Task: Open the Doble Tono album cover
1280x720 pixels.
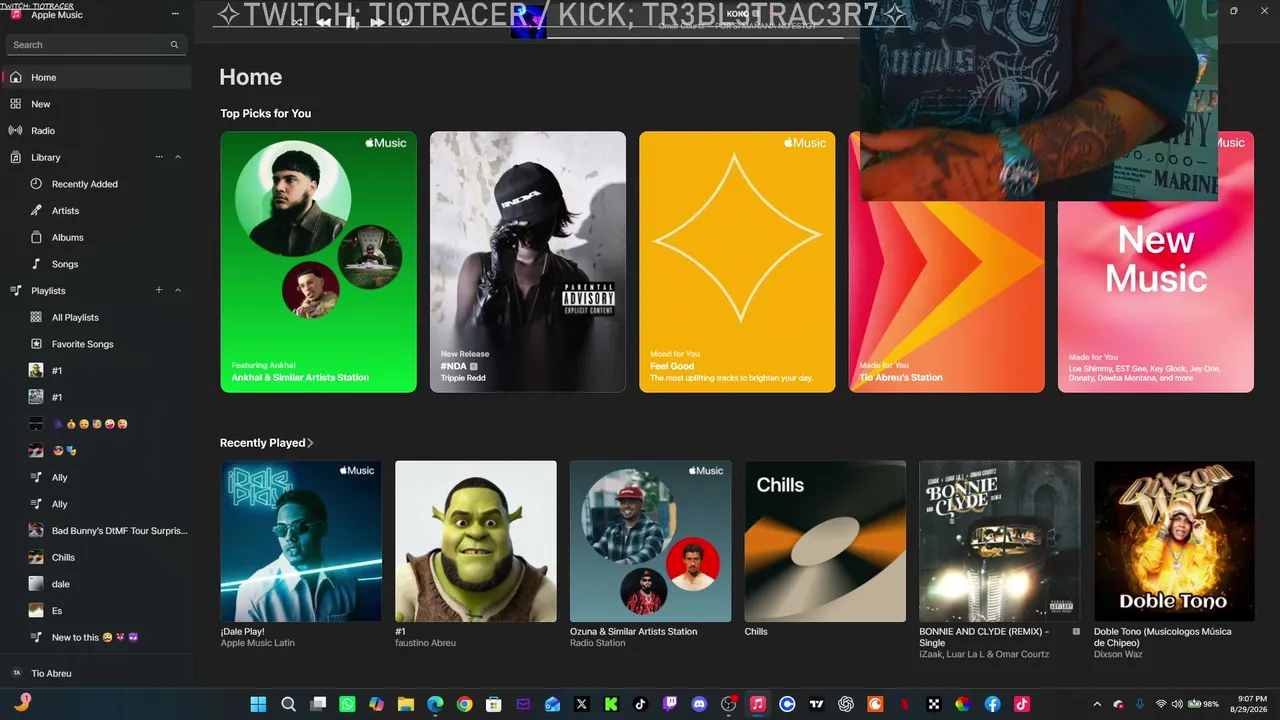Action: (1174, 541)
